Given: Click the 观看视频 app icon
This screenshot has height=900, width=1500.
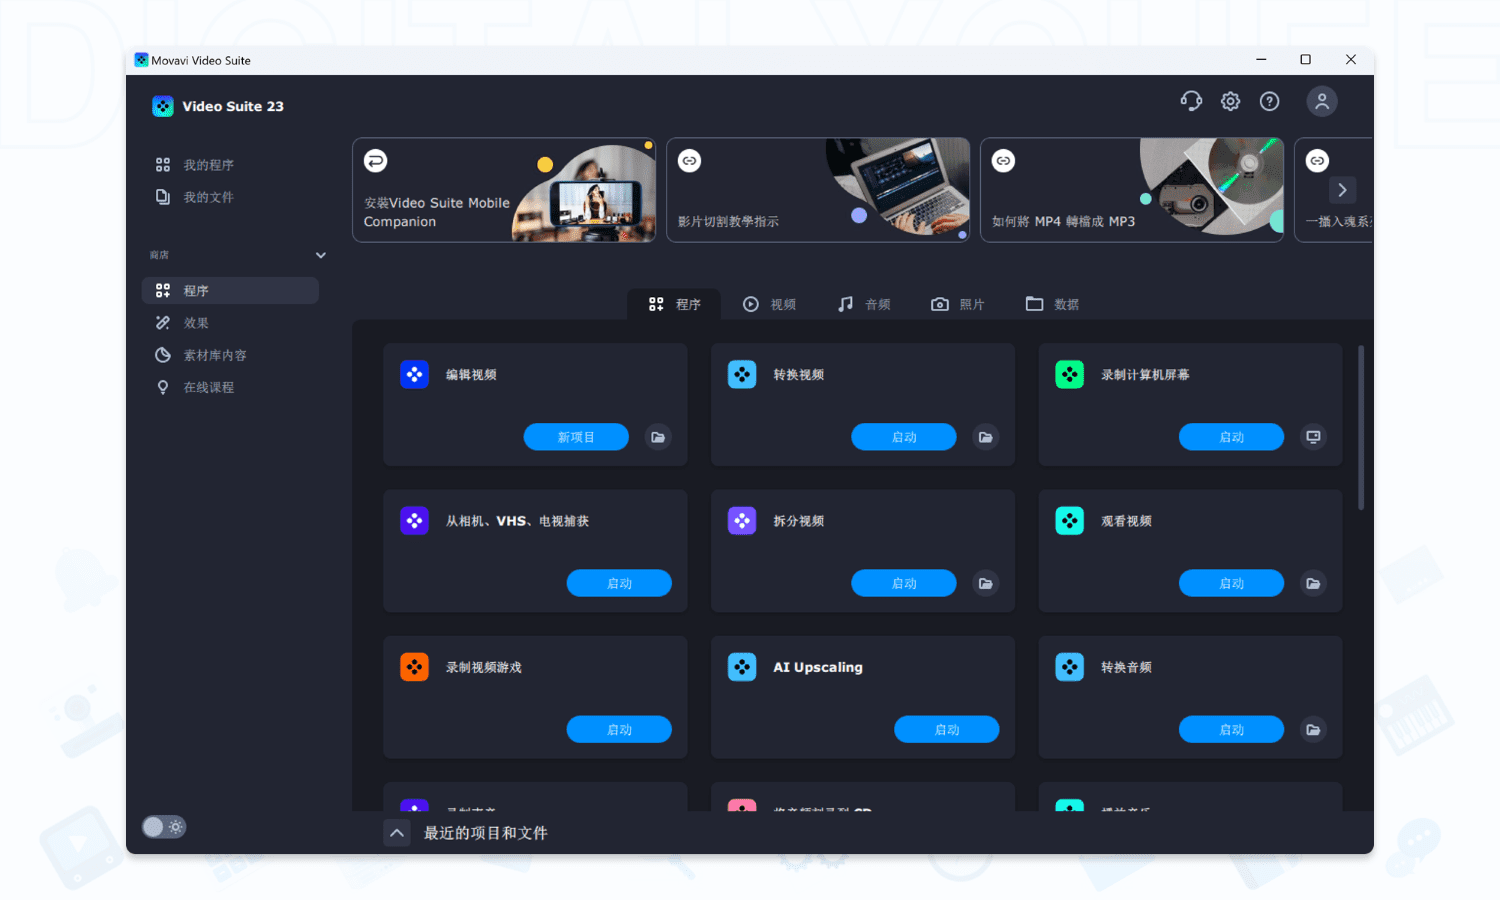Looking at the screenshot, I should pyautogui.click(x=1070, y=520).
